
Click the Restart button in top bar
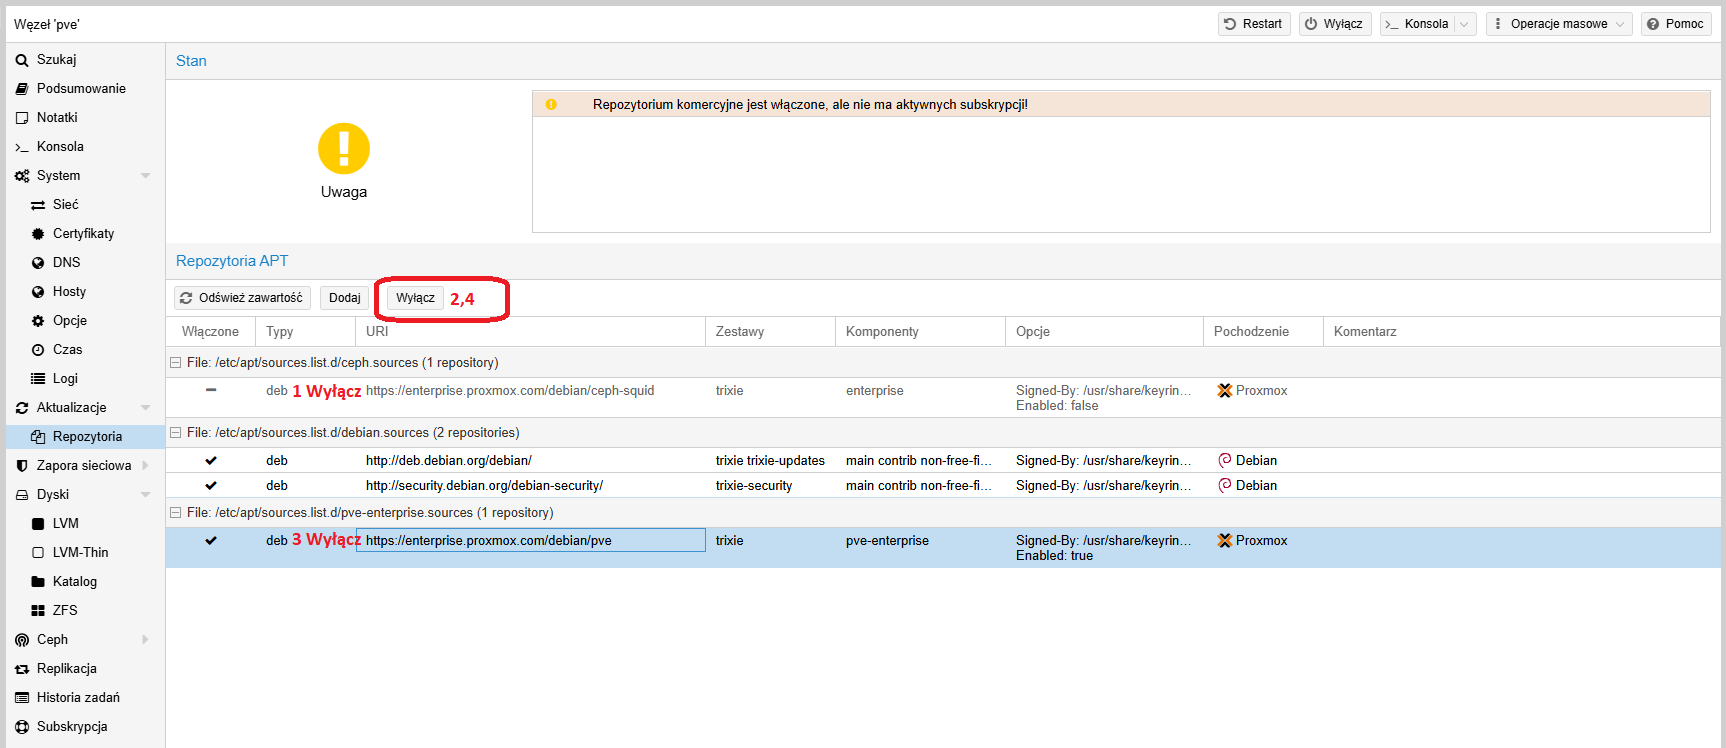coord(1253,24)
